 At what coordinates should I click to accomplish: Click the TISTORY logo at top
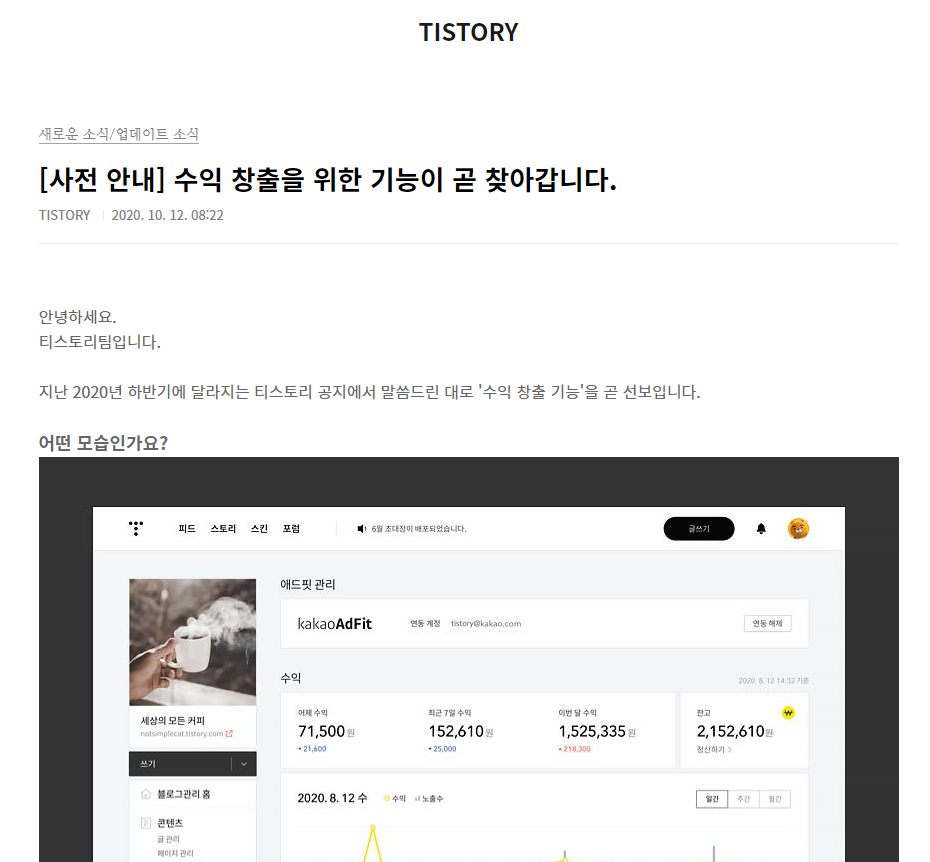[469, 32]
